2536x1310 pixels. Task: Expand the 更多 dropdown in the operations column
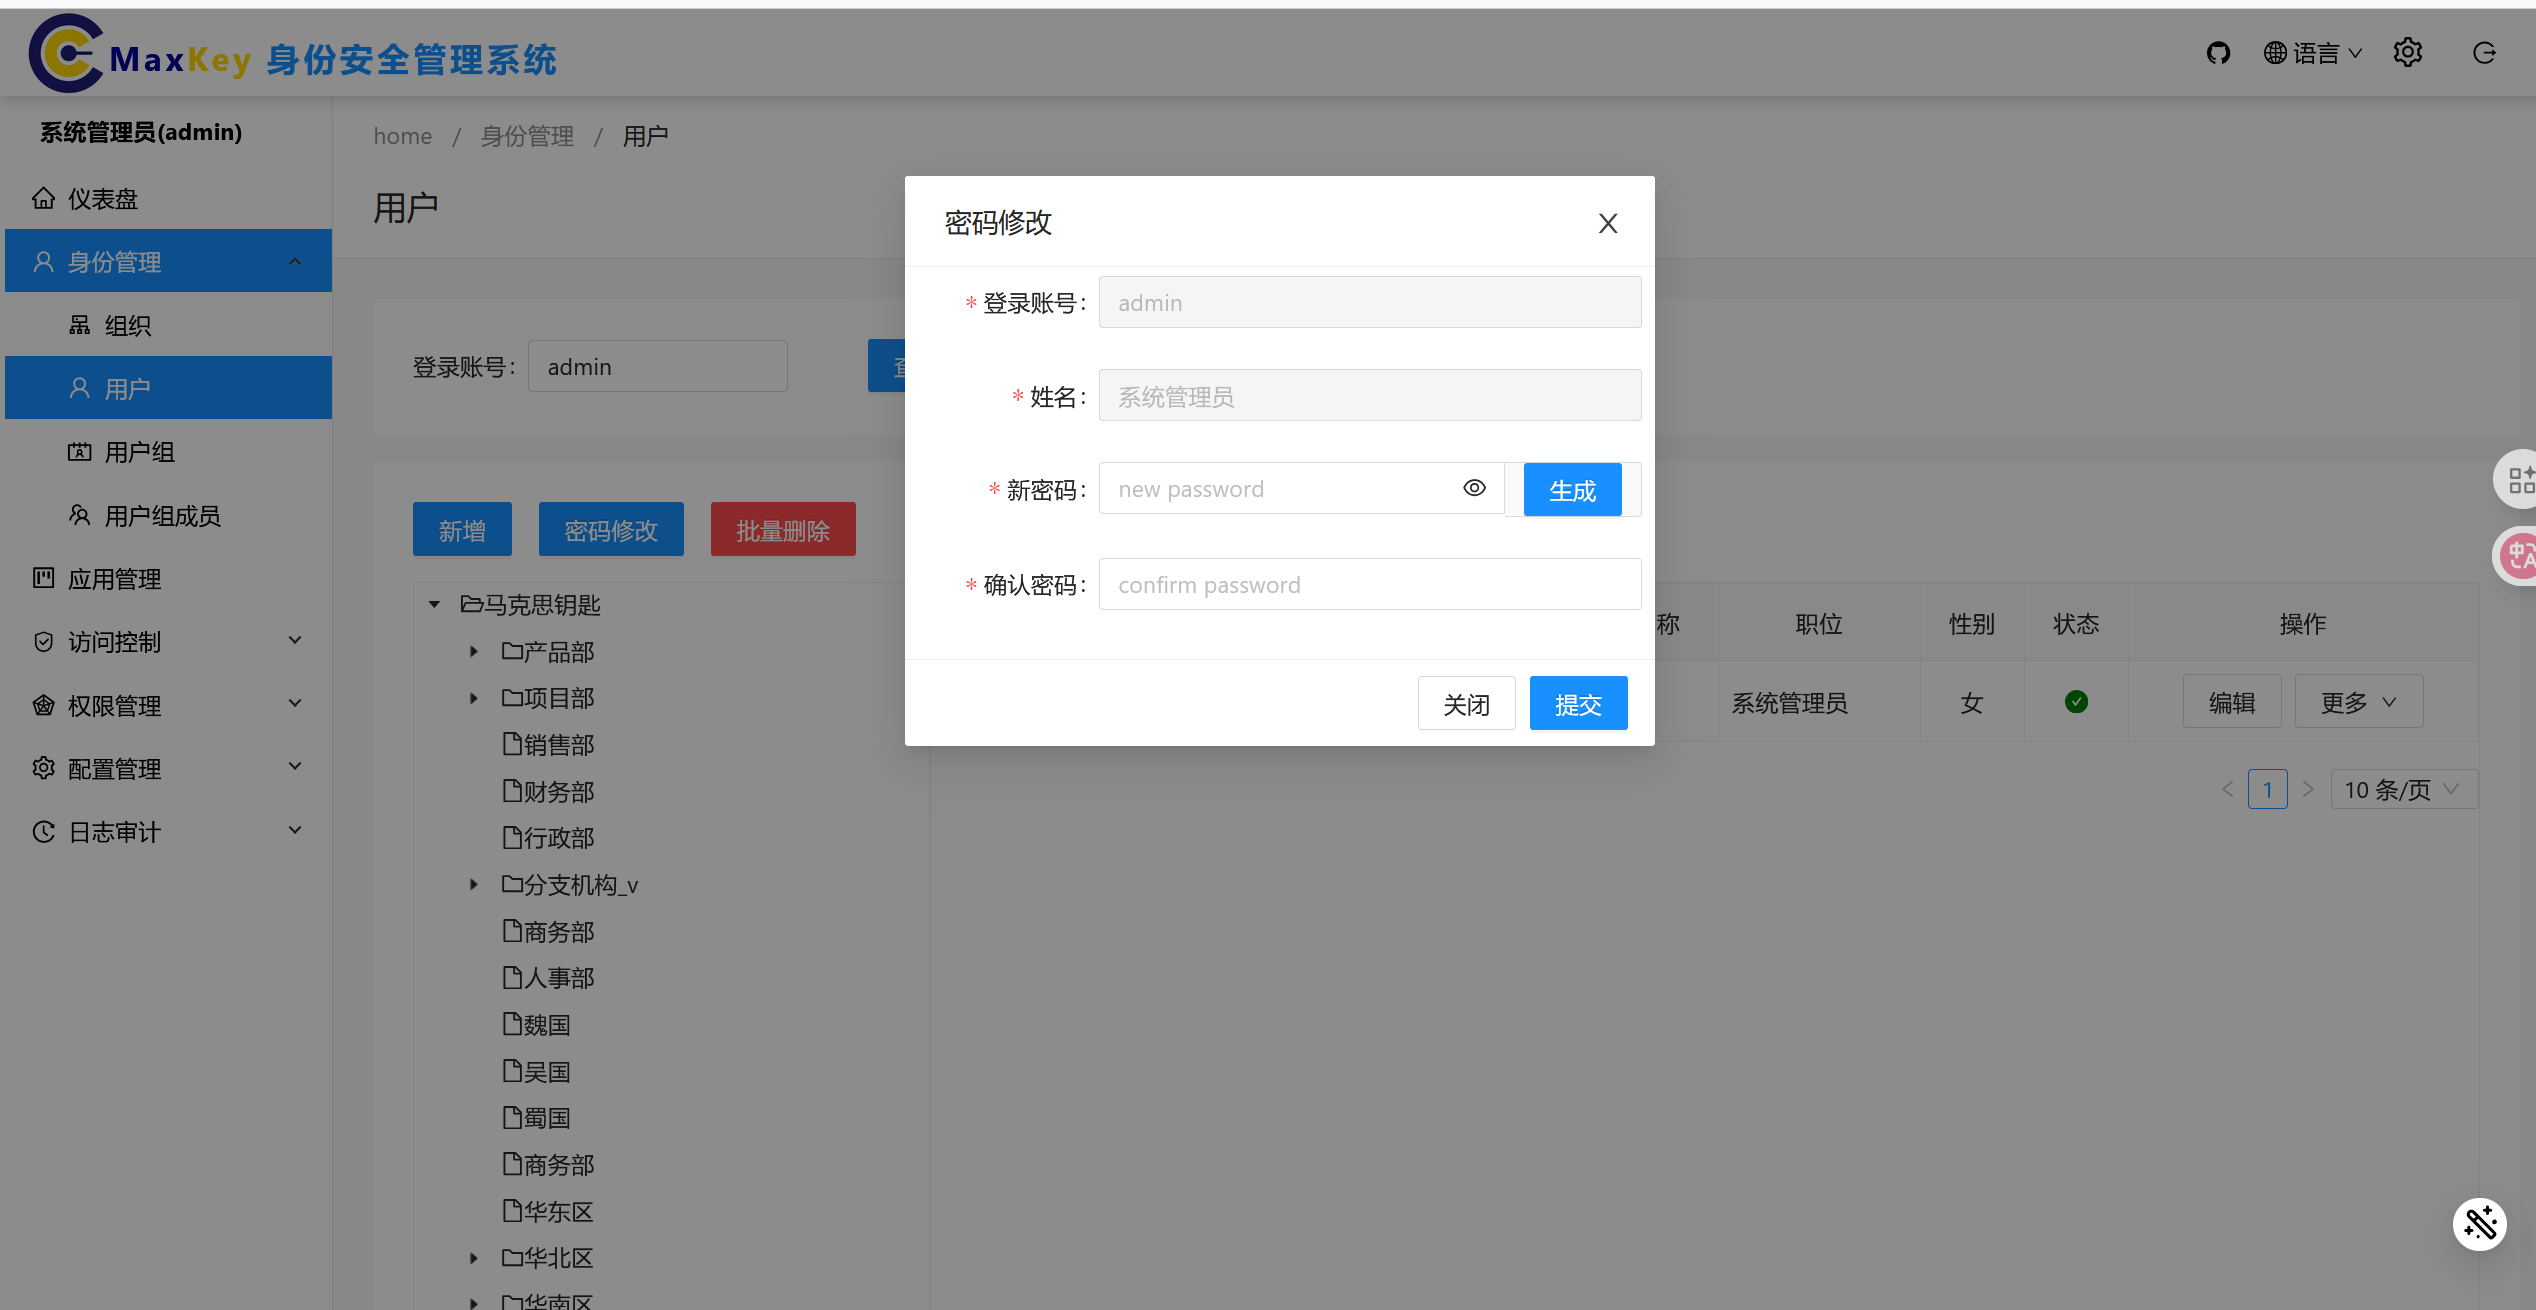[x=2357, y=701]
